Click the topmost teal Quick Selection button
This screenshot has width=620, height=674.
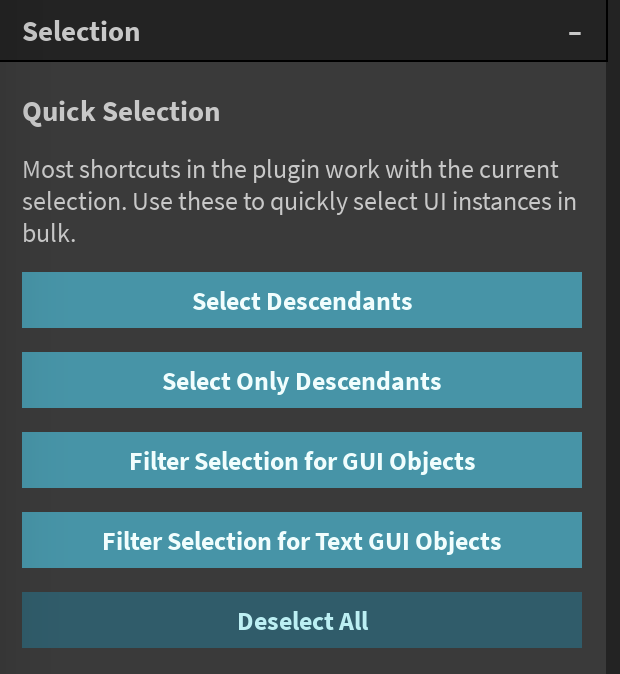(x=302, y=301)
